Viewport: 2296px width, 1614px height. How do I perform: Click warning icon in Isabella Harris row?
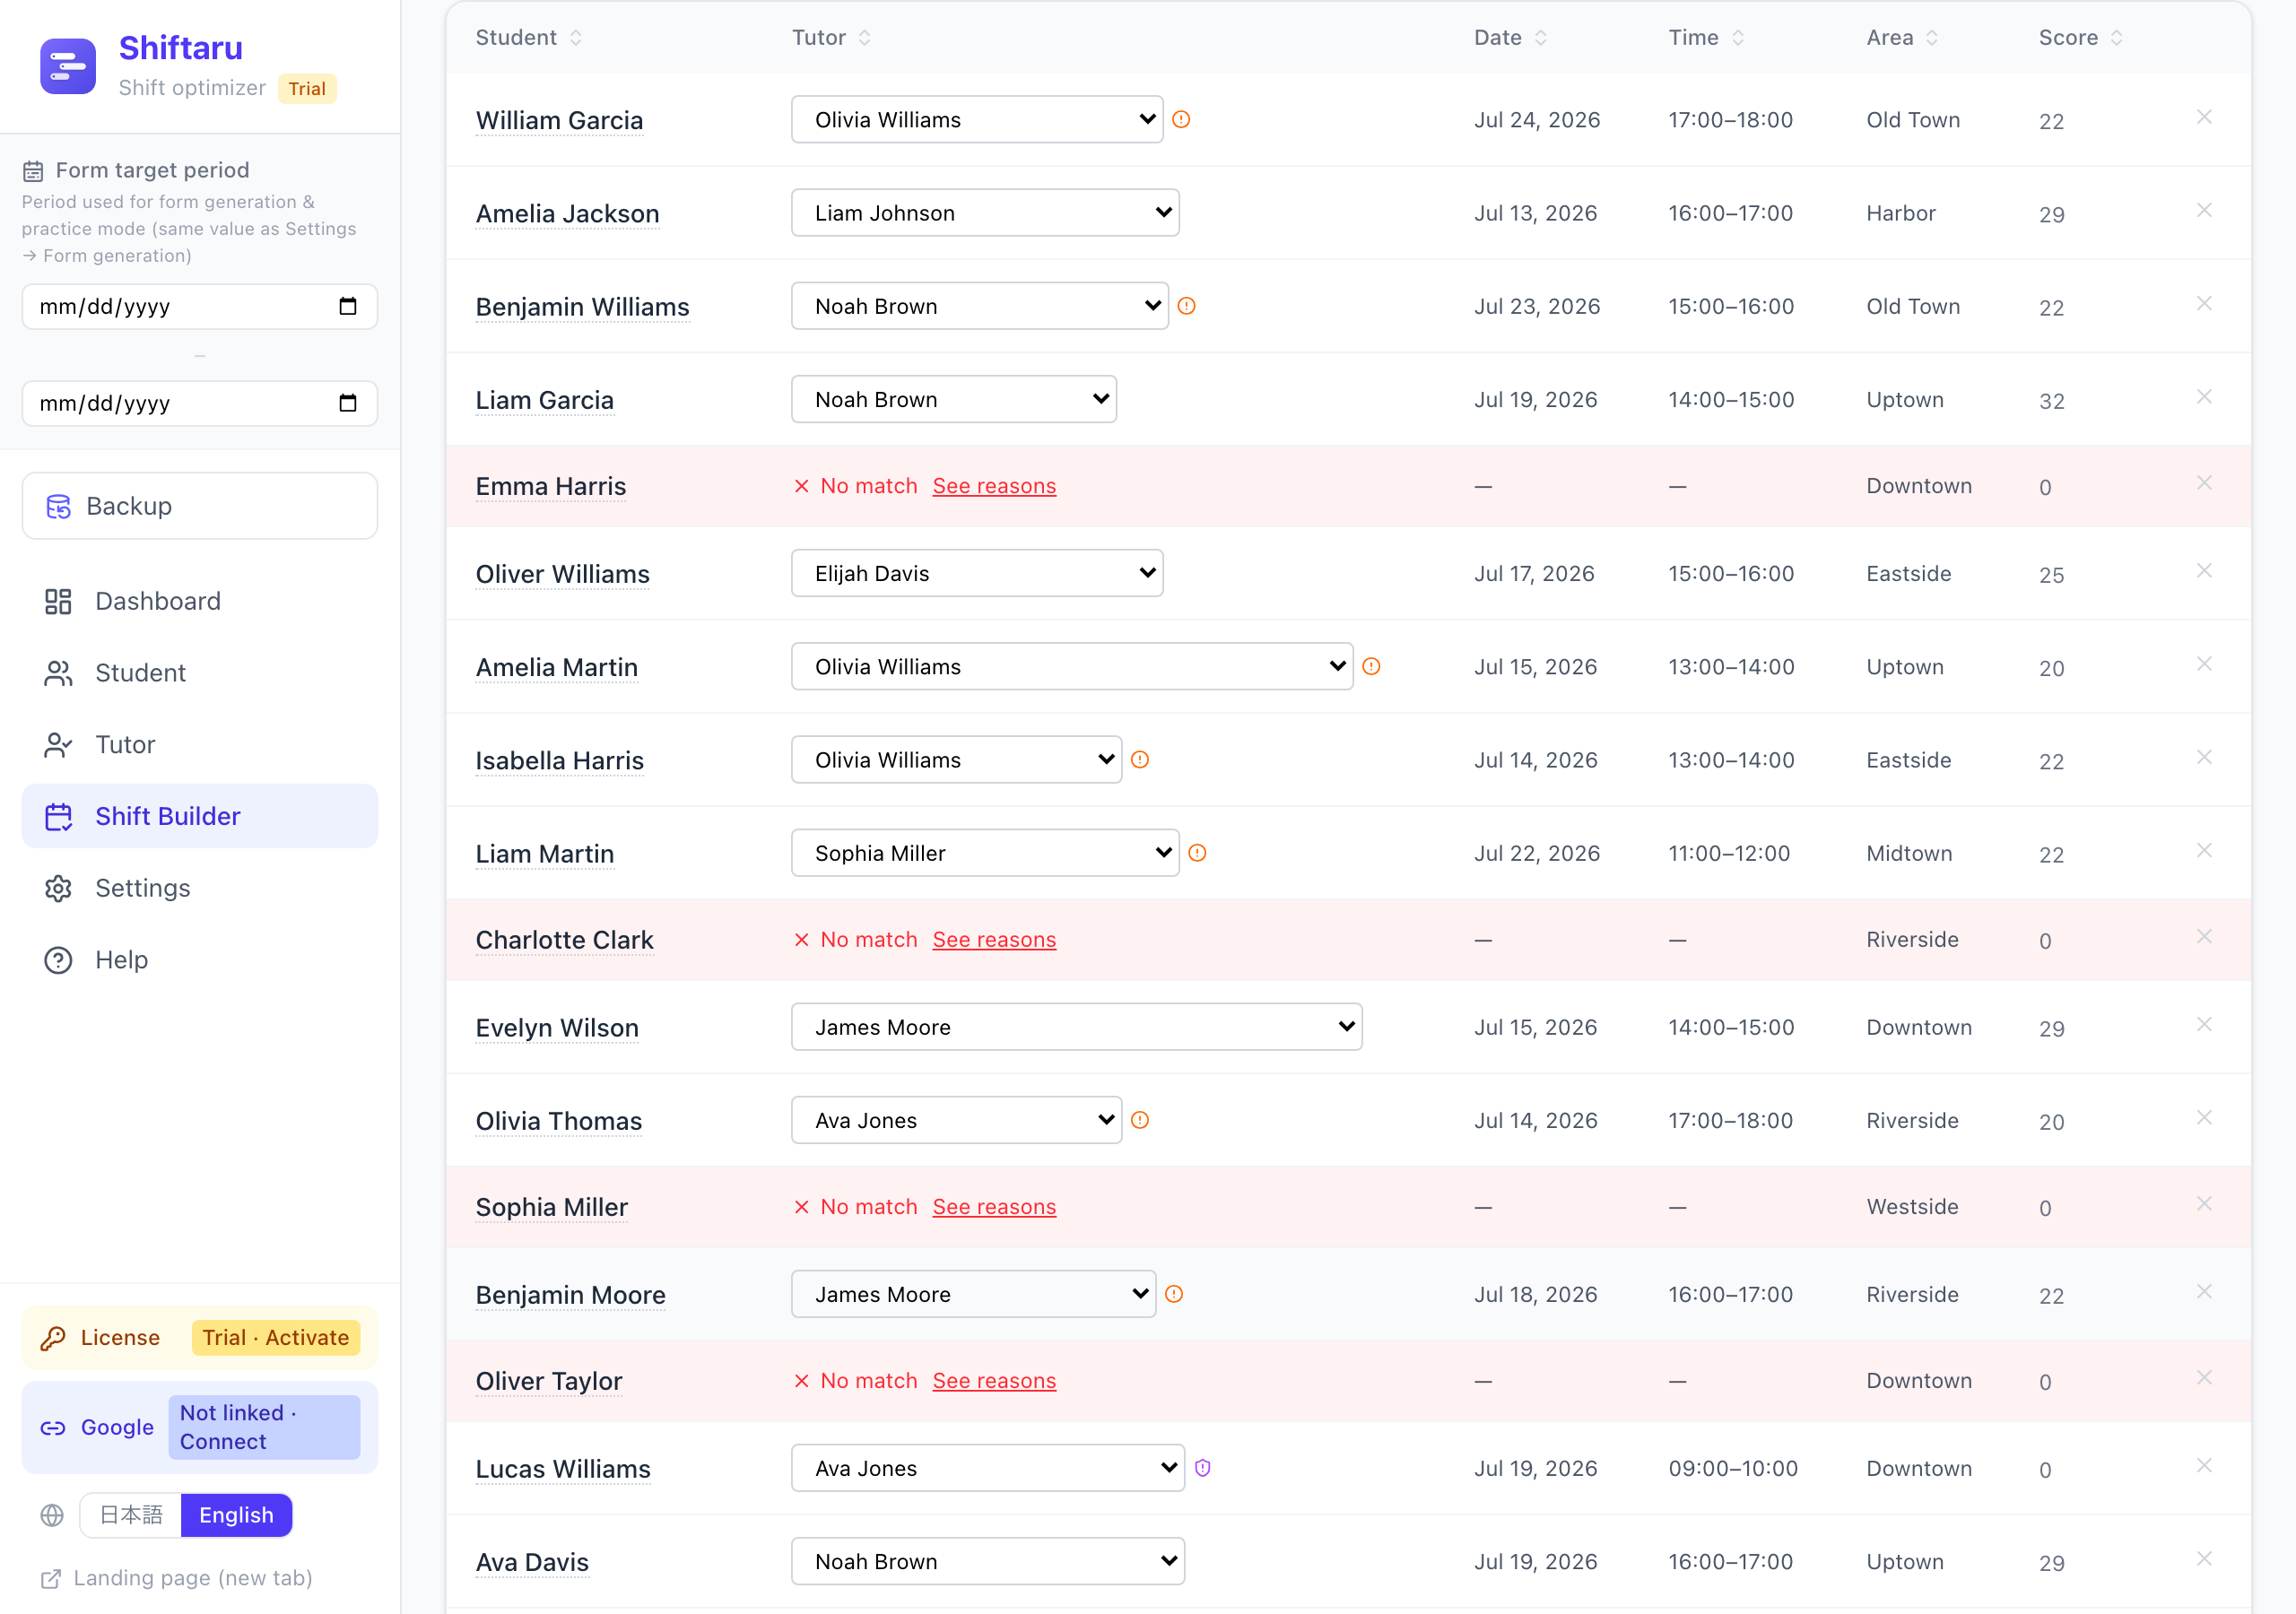1140,759
